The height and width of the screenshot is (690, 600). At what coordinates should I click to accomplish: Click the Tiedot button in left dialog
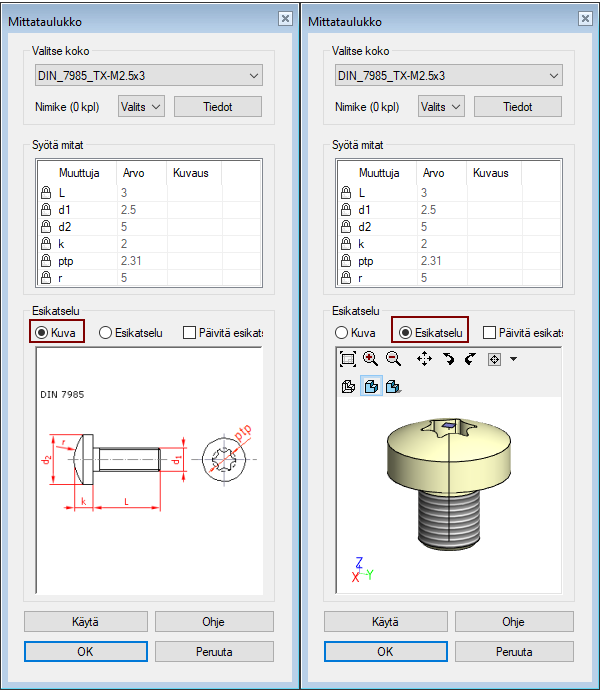[x=217, y=106]
